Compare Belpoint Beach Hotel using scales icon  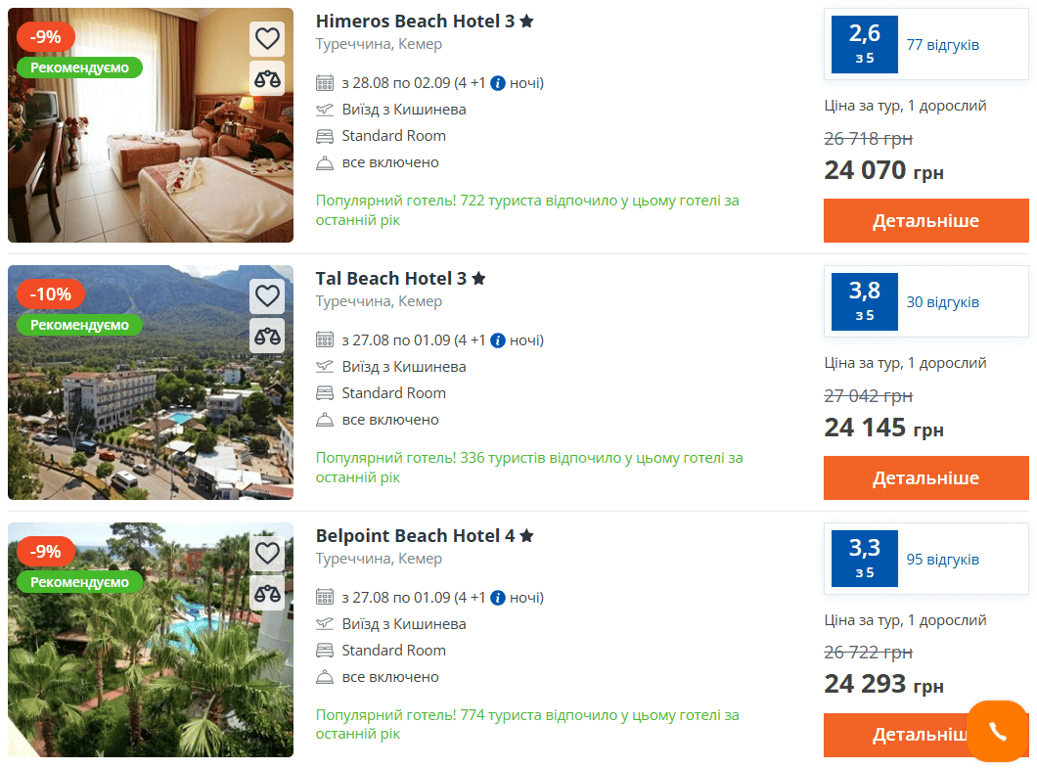point(267,593)
